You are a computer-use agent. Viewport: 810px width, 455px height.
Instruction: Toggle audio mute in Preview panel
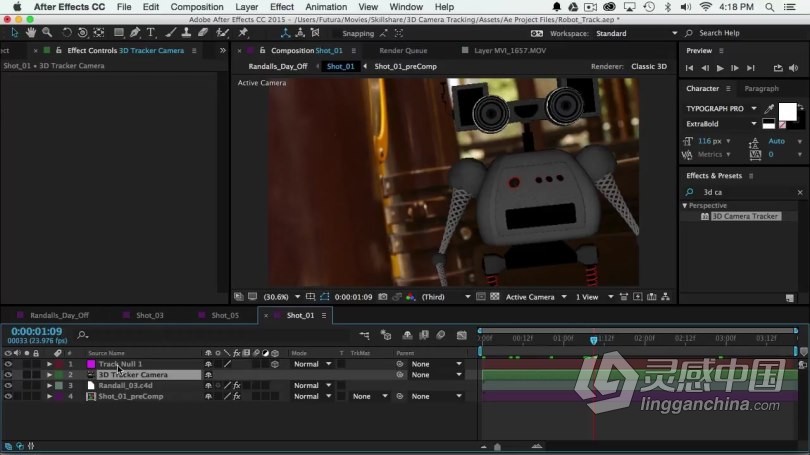[793, 68]
